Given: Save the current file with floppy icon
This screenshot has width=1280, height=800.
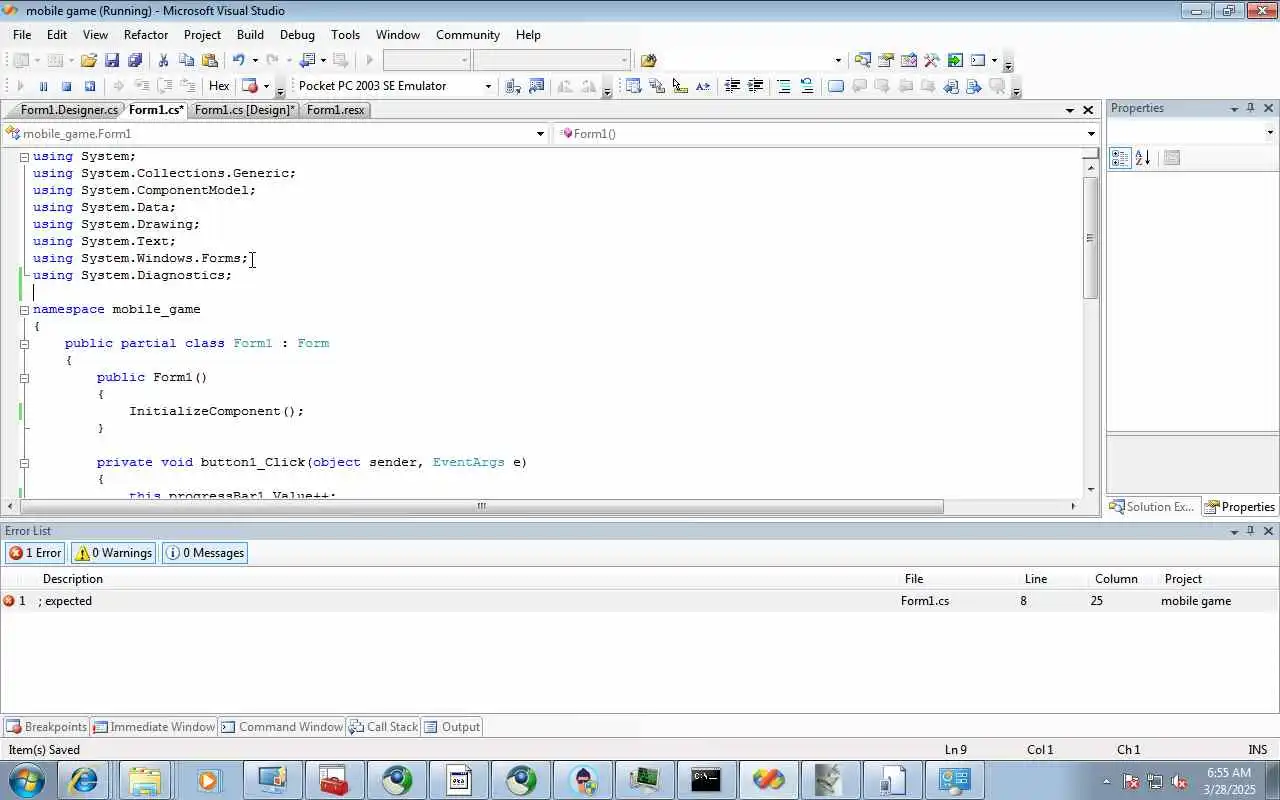Looking at the screenshot, I should coord(112,60).
